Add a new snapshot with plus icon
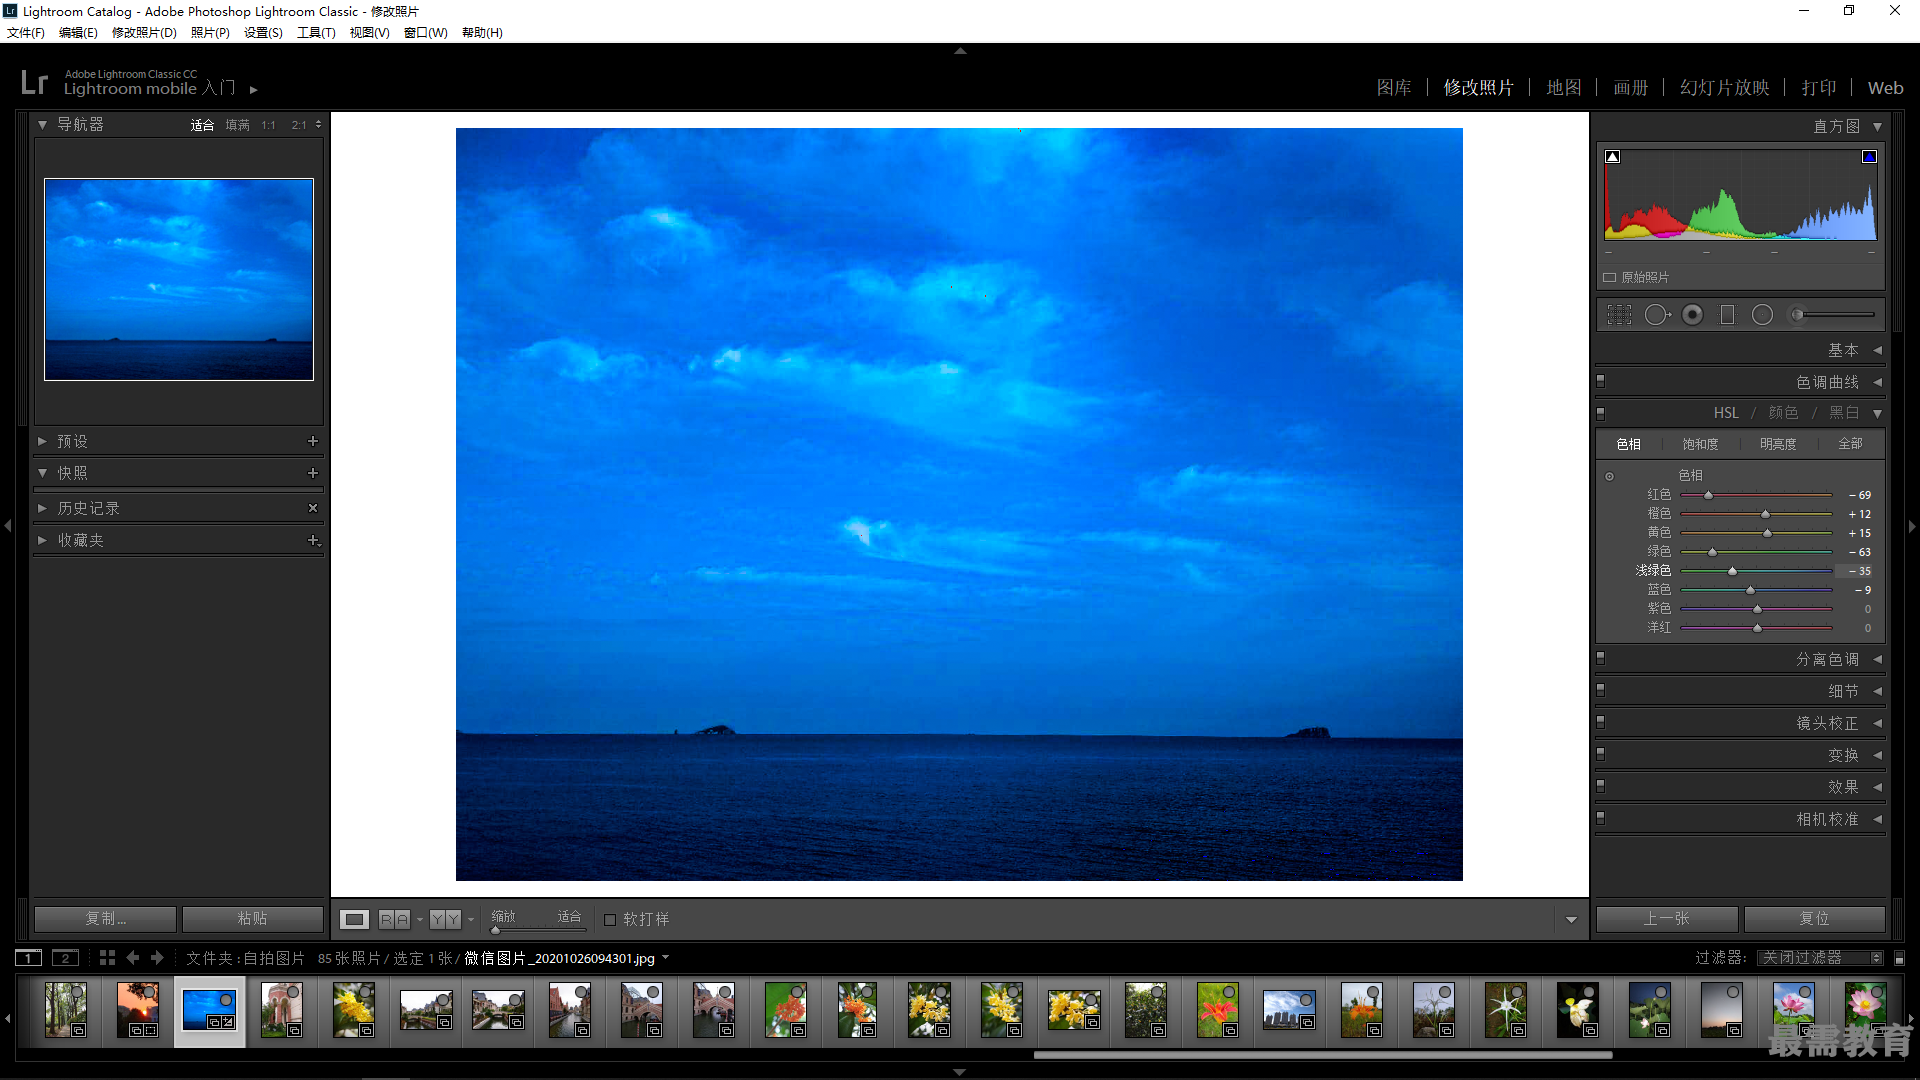The width and height of the screenshot is (1920, 1080). point(313,473)
